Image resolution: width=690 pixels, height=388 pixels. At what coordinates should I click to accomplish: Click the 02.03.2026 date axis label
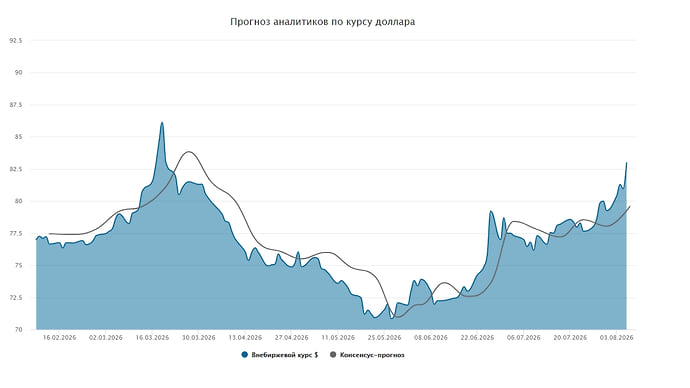pos(106,338)
